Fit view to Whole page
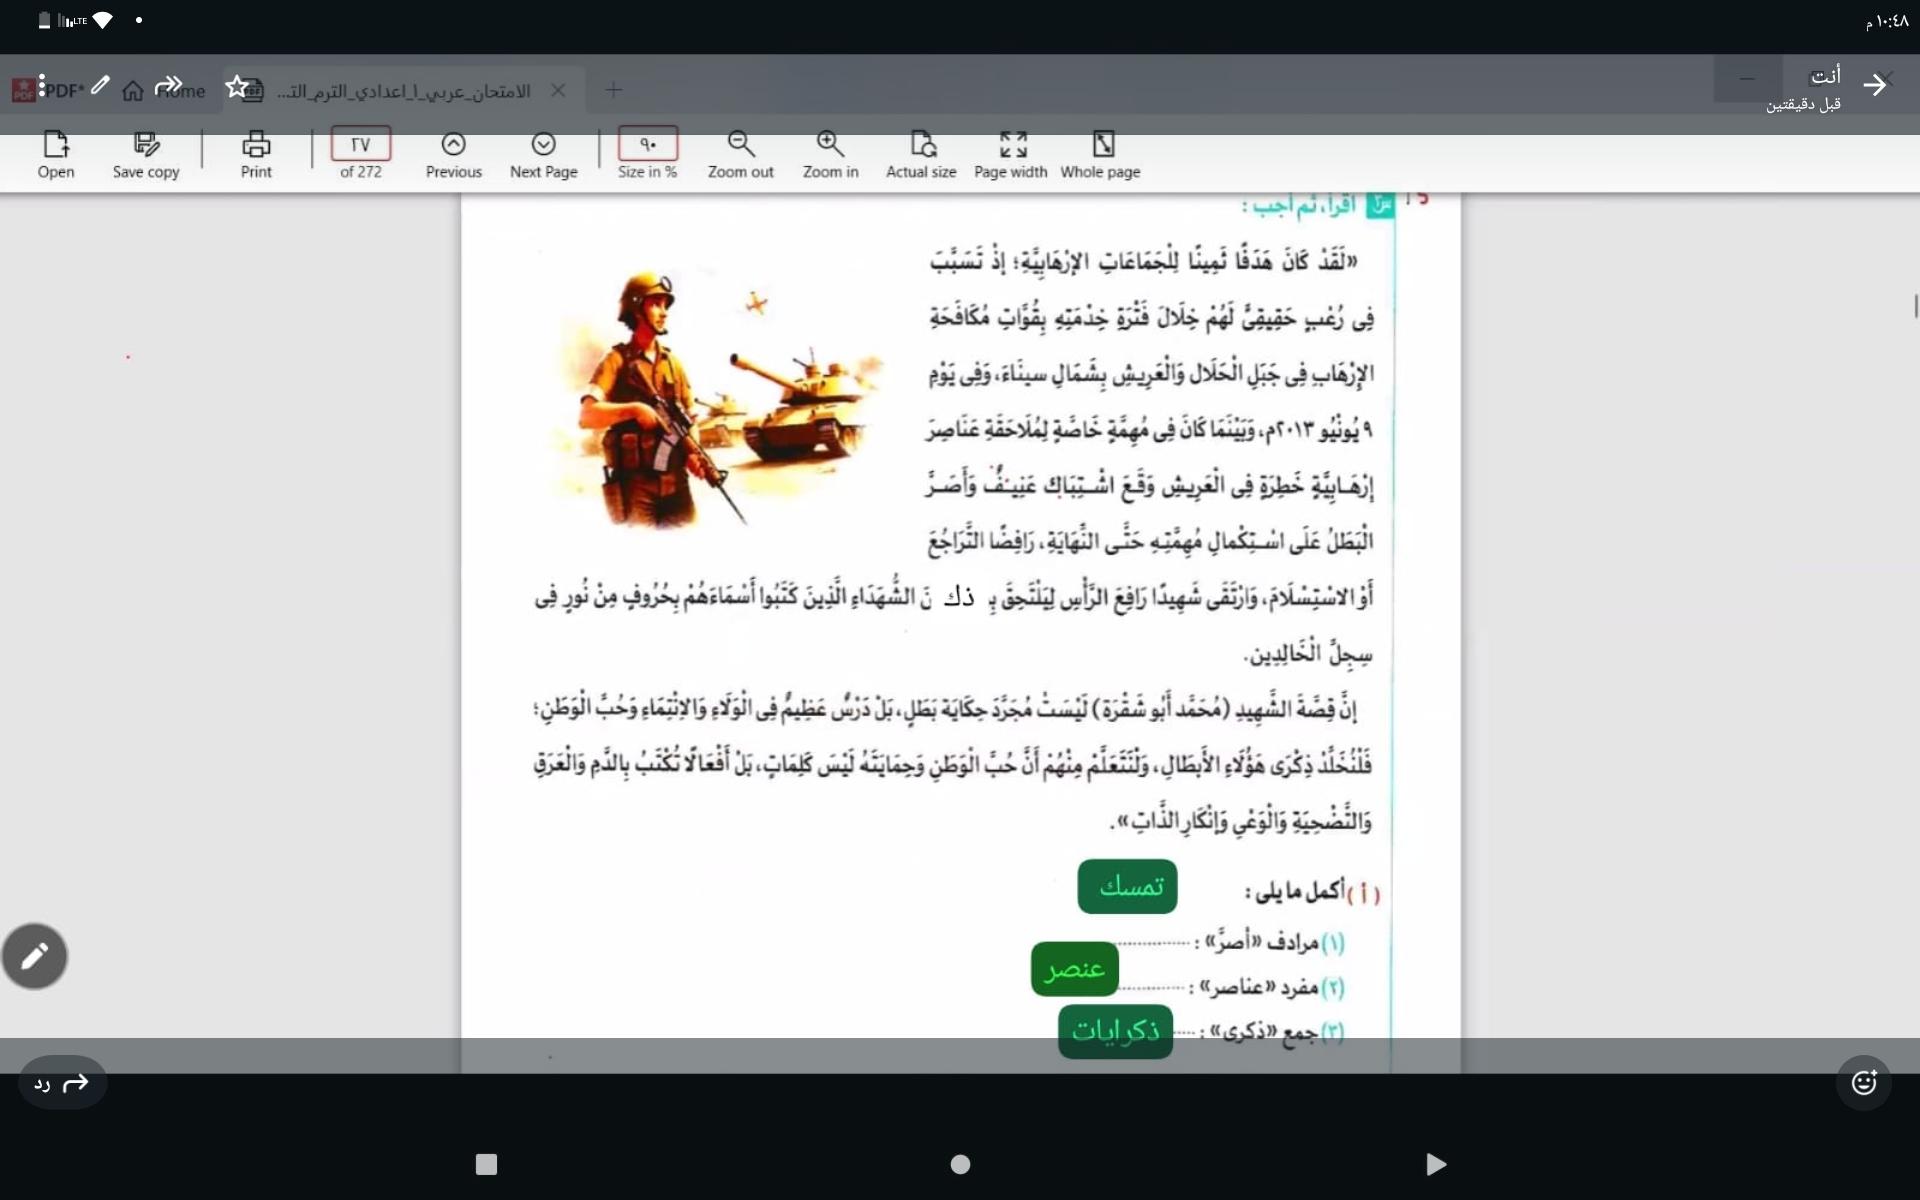The width and height of the screenshot is (1920, 1200). [1102, 146]
